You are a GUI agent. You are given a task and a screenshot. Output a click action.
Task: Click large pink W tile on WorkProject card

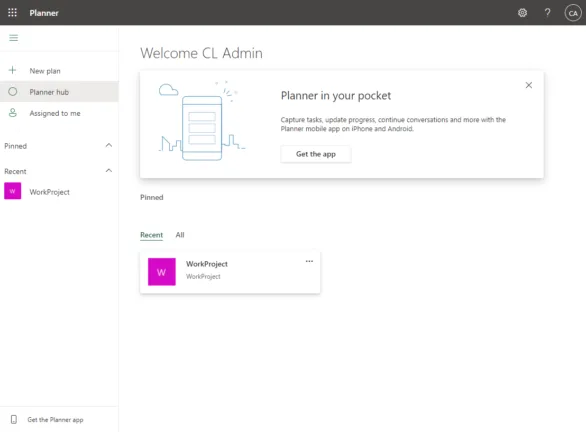tap(161, 272)
